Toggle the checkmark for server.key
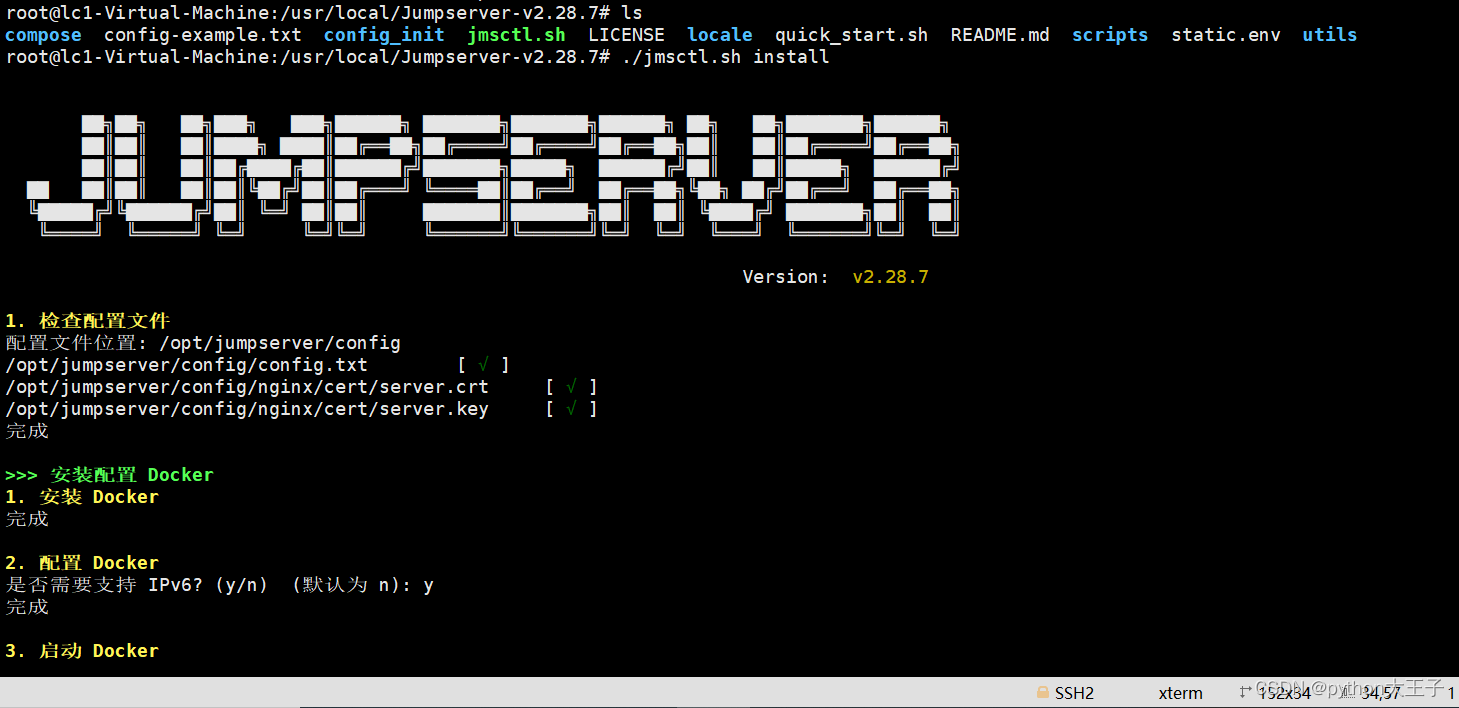 pyautogui.click(x=570, y=408)
